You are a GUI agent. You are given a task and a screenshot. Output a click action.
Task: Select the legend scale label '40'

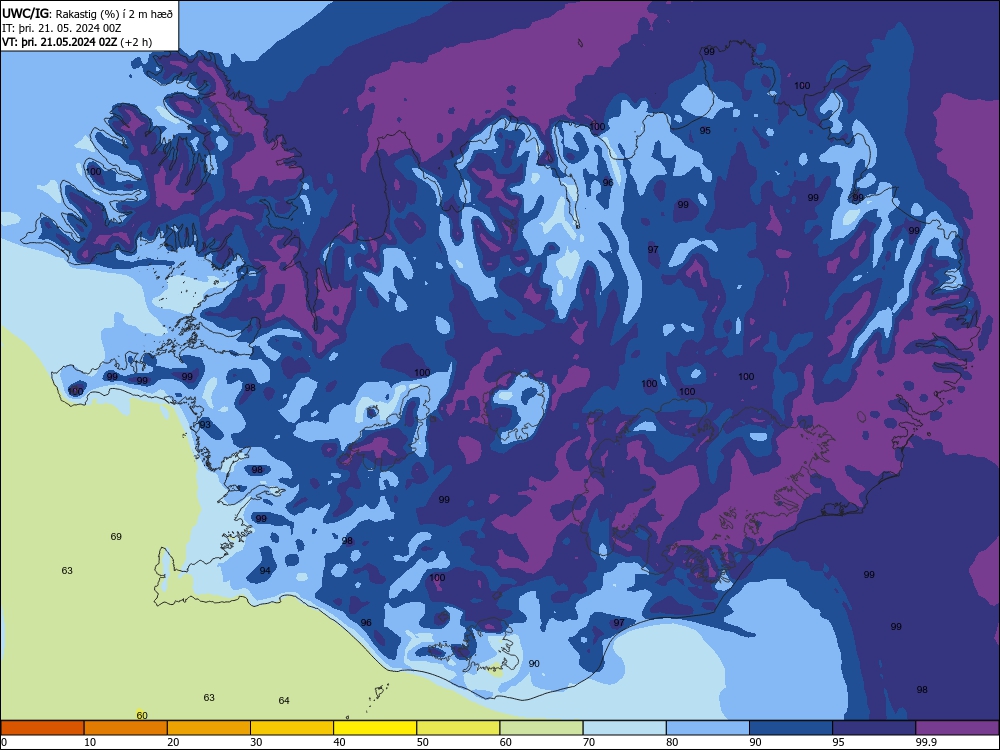tap(339, 742)
